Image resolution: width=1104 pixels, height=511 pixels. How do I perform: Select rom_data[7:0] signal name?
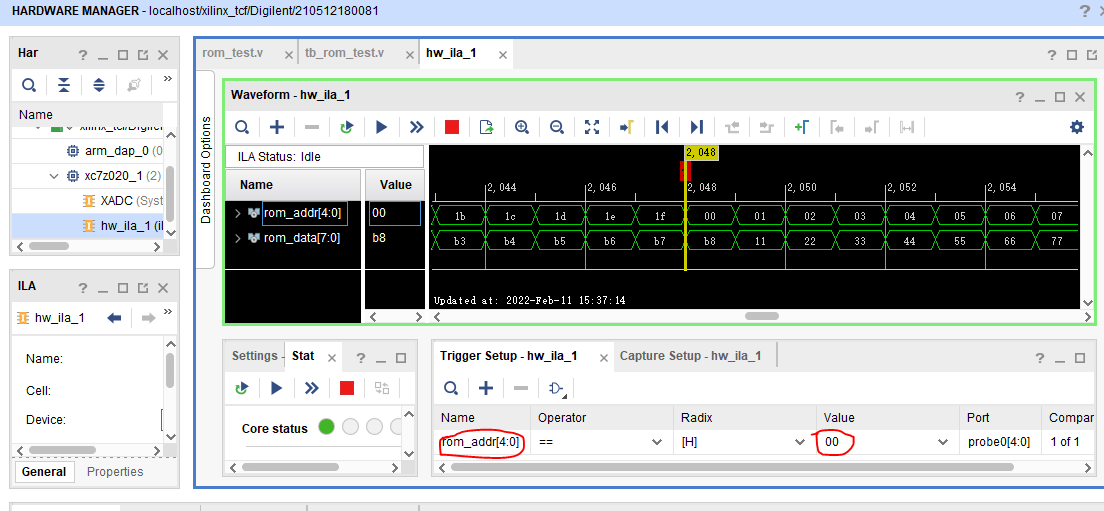click(302, 239)
